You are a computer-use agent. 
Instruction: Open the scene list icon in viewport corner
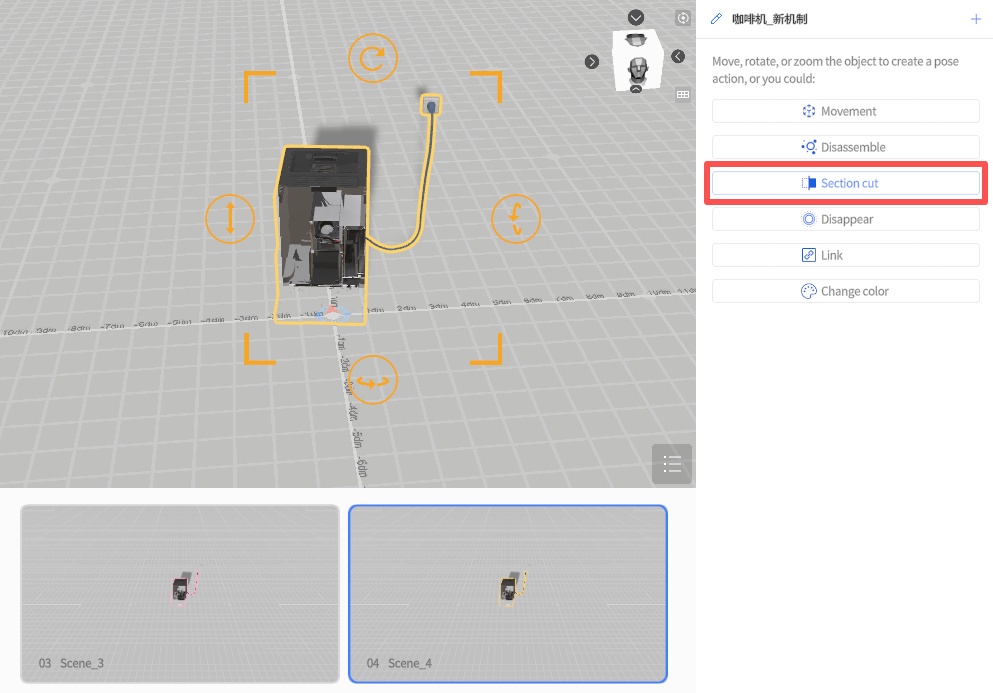click(x=671, y=464)
